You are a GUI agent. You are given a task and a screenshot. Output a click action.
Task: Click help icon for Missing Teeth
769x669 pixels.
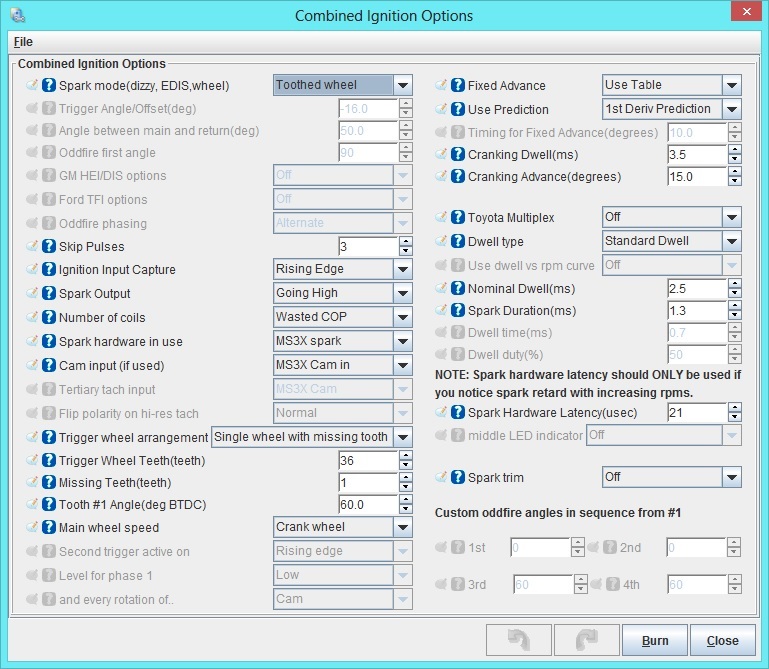[x=49, y=483]
